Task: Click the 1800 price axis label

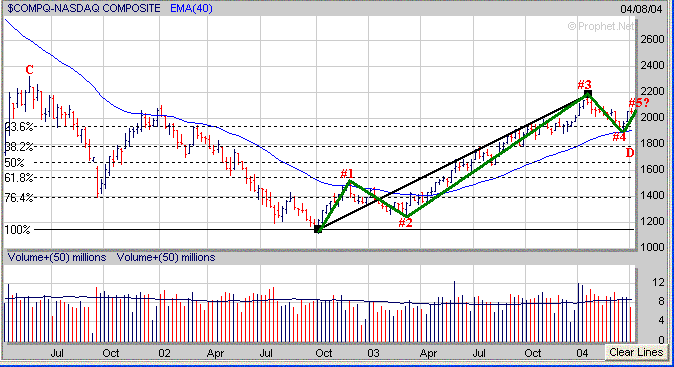Action: (652, 143)
